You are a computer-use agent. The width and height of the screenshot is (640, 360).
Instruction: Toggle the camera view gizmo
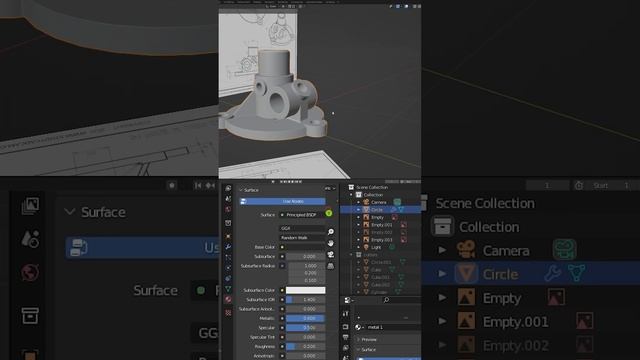[331, 255]
